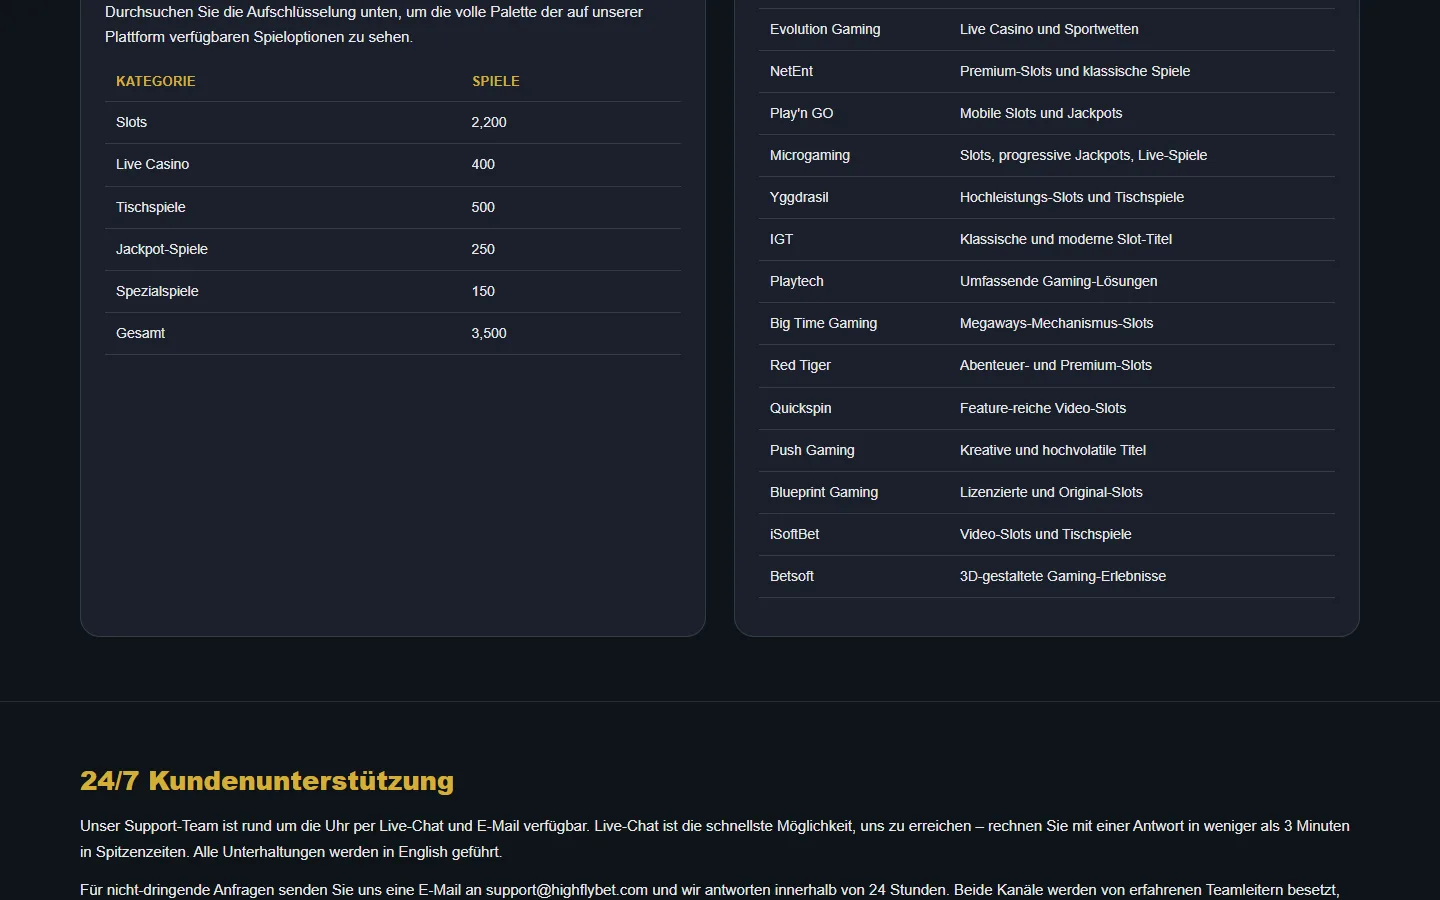Select the Playtech provider name
The image size is (1440, 900).
[x=797, y=281]
